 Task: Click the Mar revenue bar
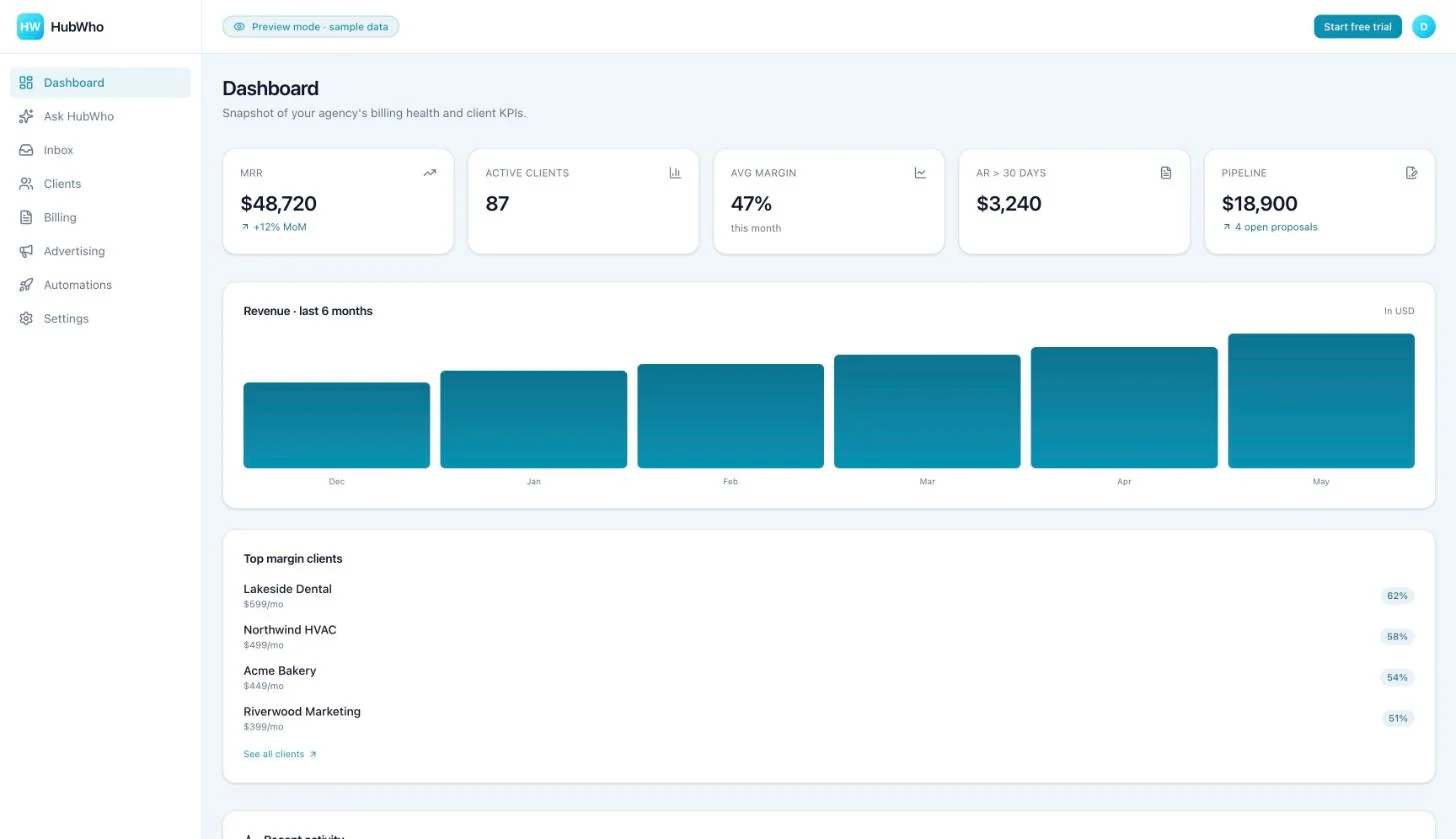coord(927,411)
